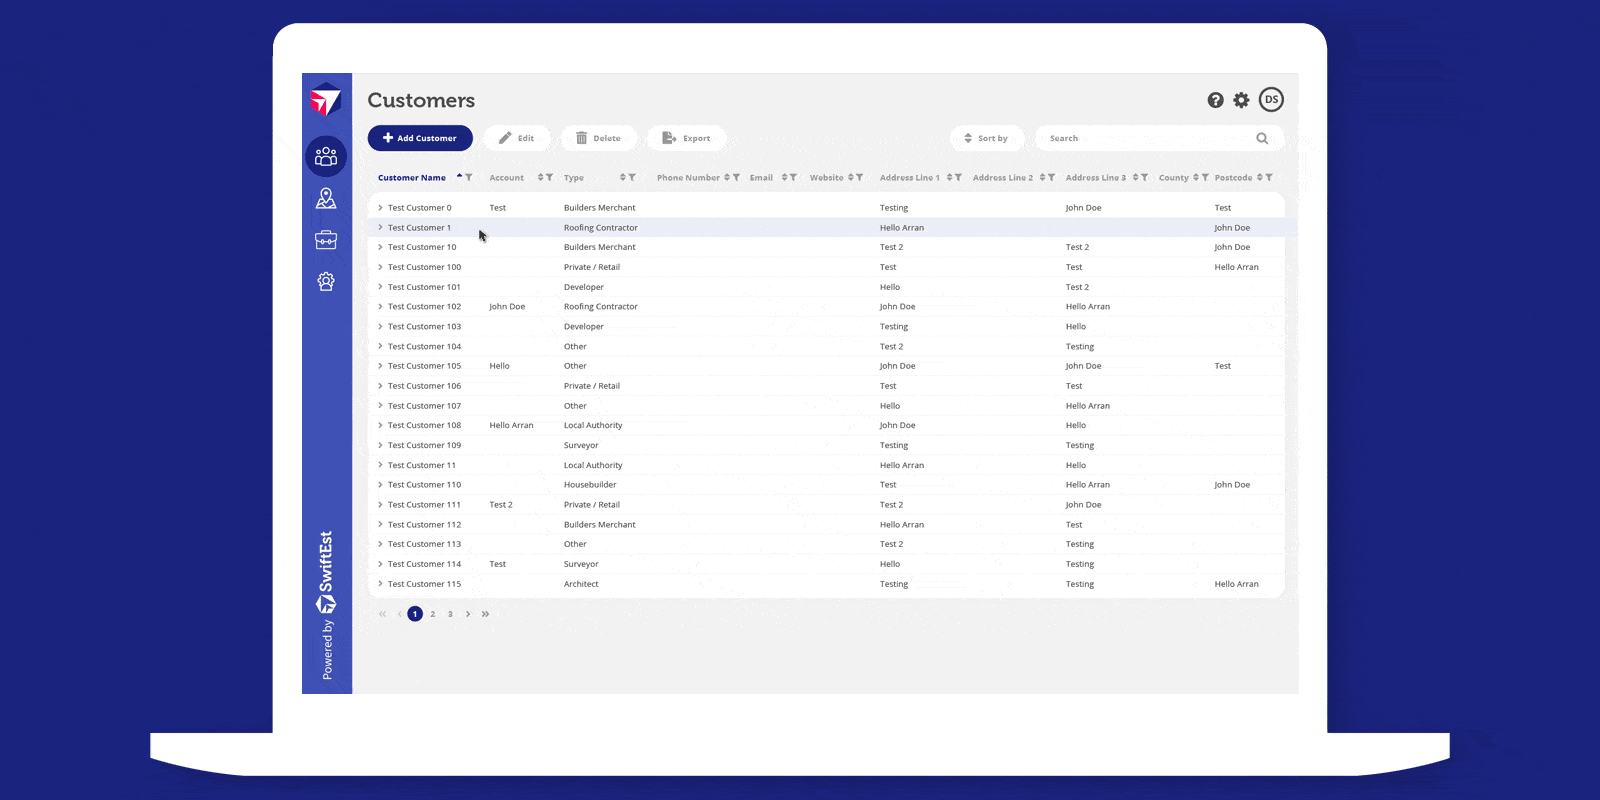Sort by the Account column arrows
1600x800 pixels.
[540, 177]
